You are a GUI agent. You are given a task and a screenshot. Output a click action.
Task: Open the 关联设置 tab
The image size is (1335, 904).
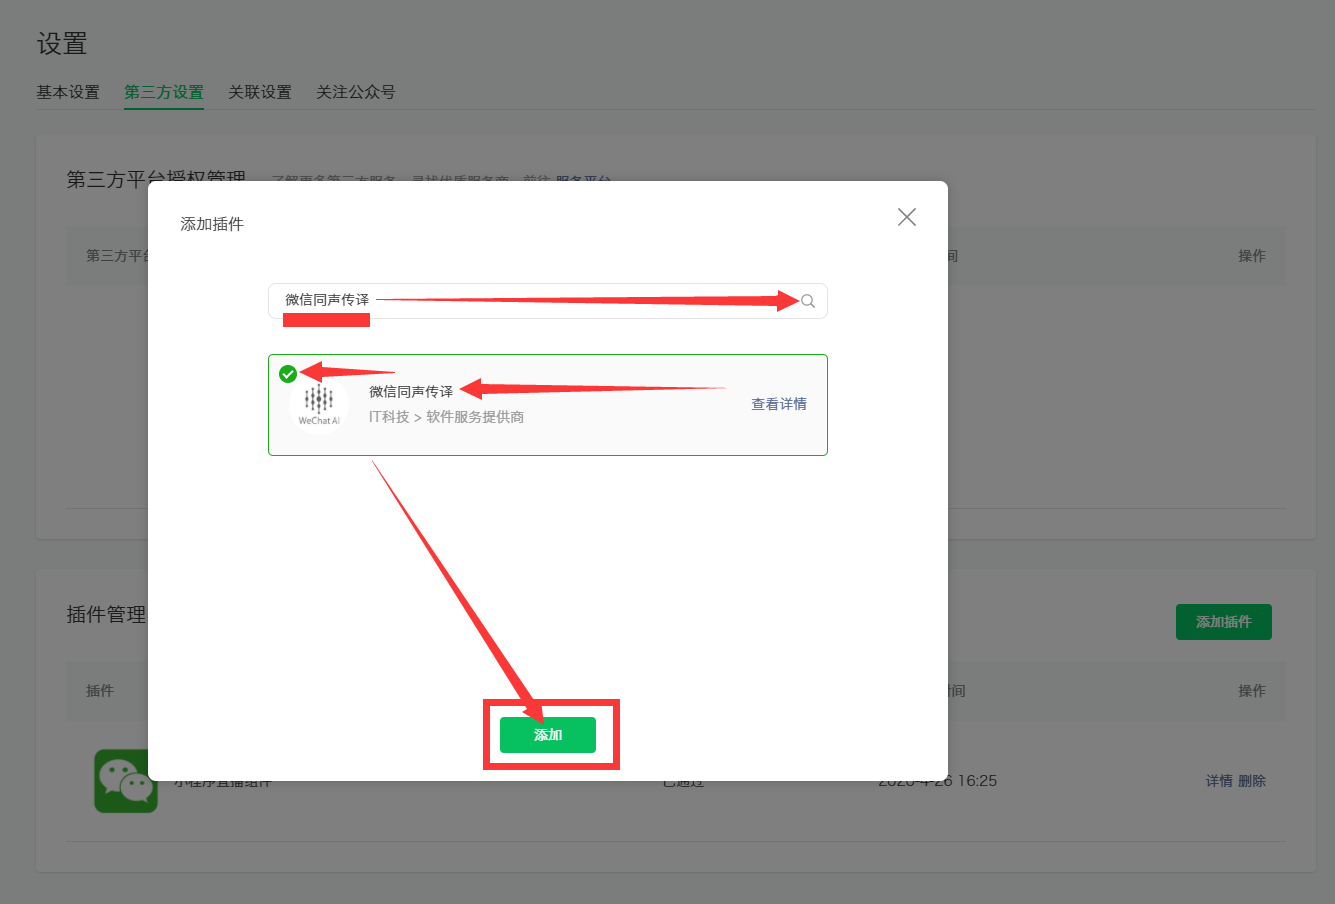(260, 92)
